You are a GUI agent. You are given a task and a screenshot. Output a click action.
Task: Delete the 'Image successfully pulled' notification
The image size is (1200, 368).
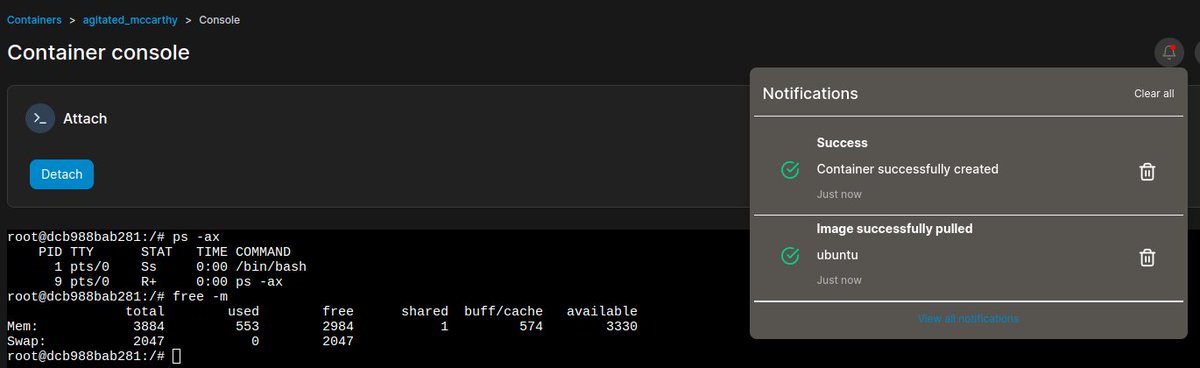coord(1148,258)
